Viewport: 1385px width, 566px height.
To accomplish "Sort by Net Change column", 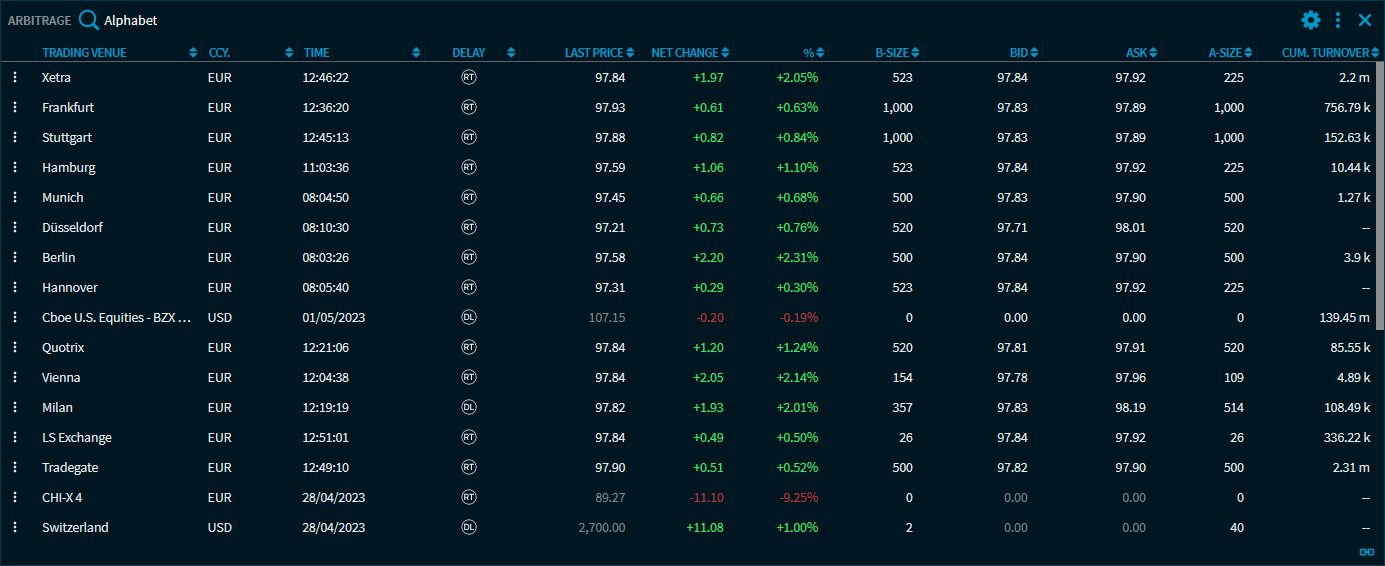I will tap(684, 53).
